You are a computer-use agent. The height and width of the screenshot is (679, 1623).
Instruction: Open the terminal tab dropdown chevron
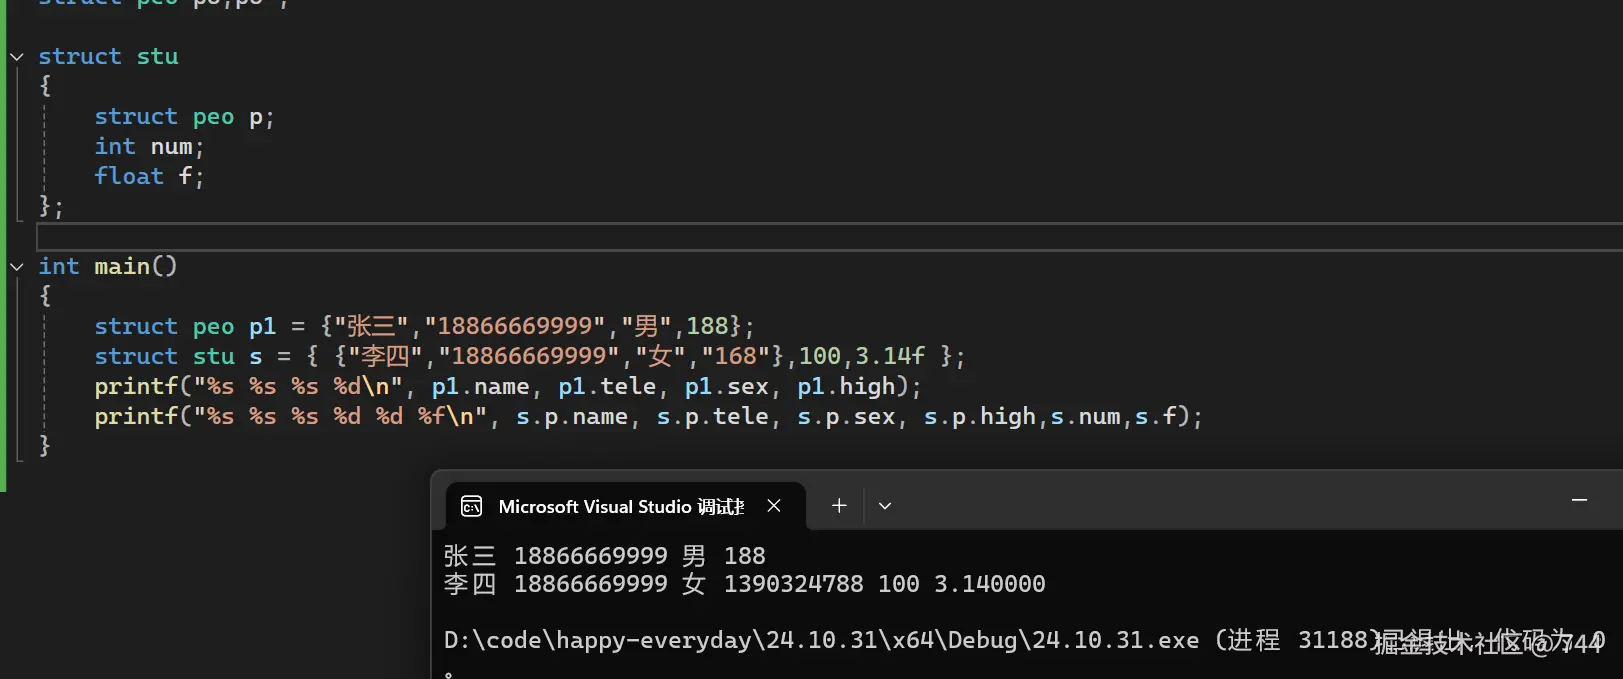coord(885,506)
